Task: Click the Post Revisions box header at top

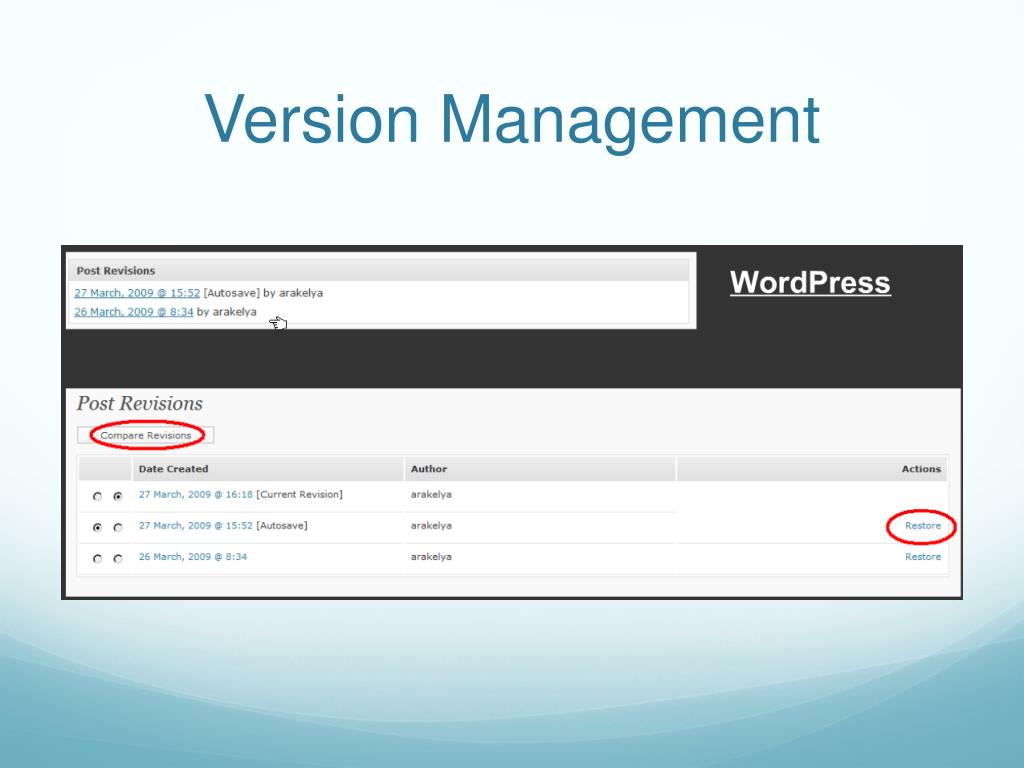Action: tap(379, 270)
